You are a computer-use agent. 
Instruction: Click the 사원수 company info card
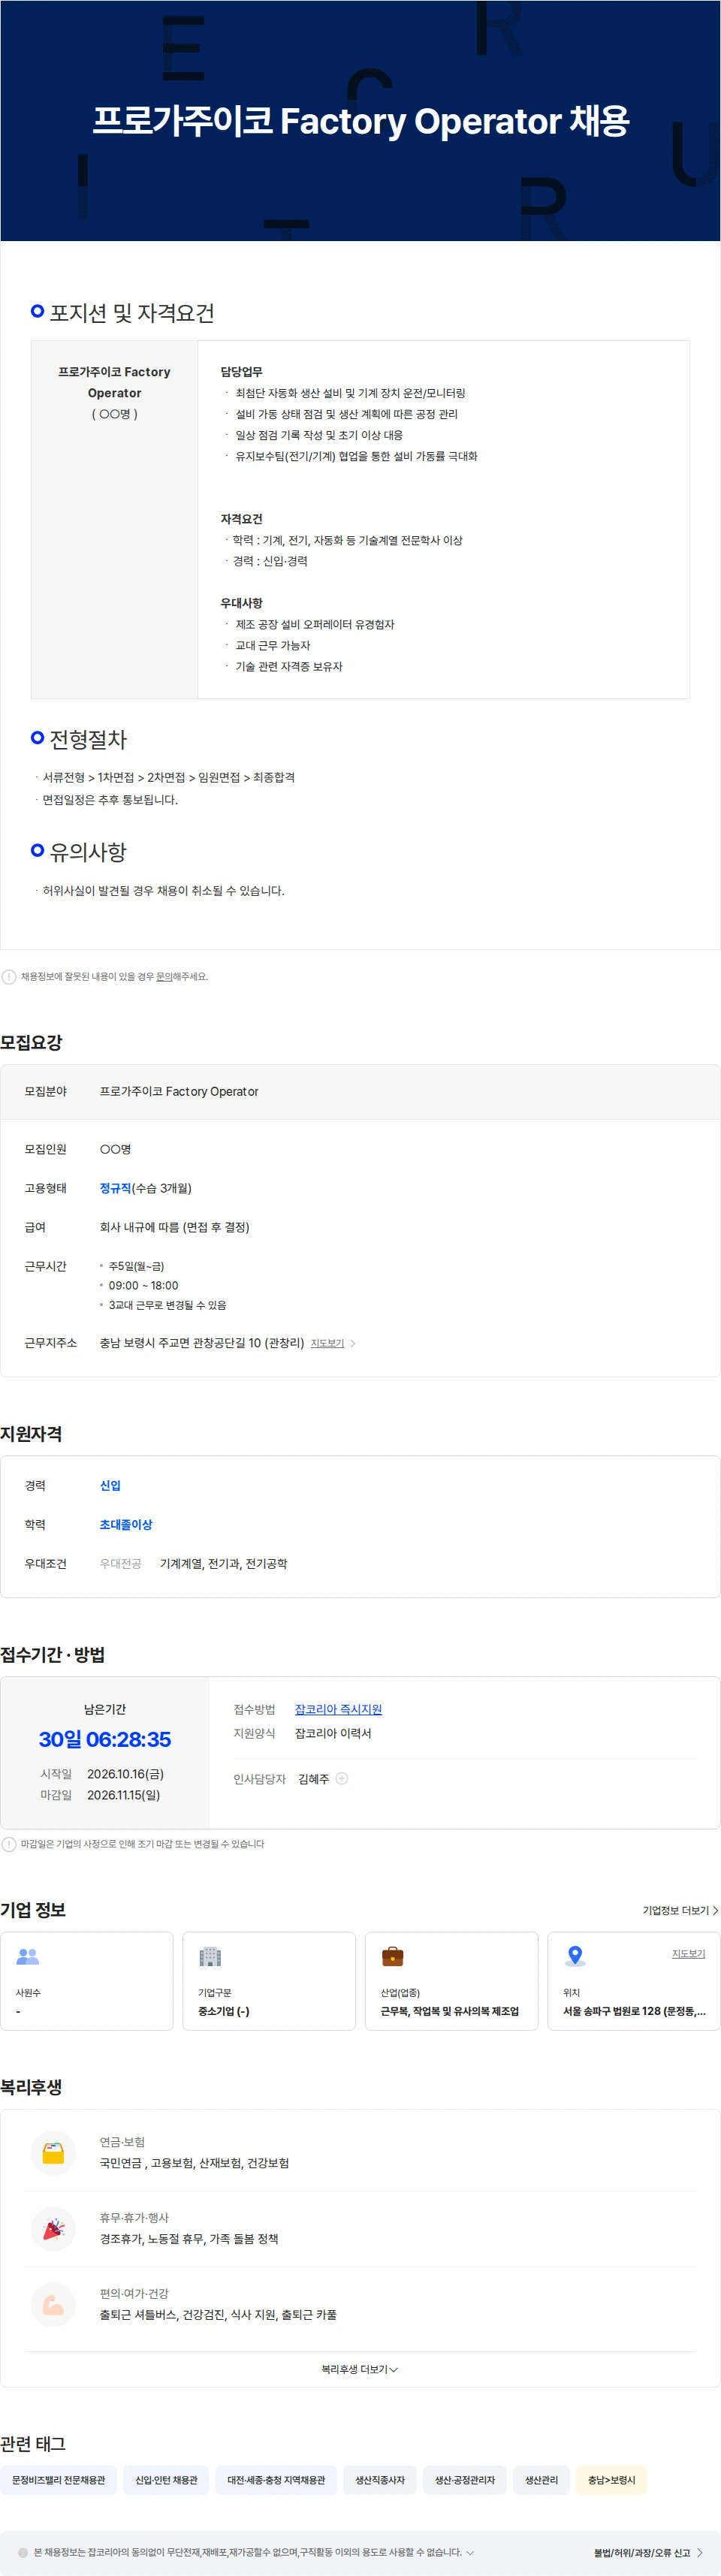[87, 1981]
